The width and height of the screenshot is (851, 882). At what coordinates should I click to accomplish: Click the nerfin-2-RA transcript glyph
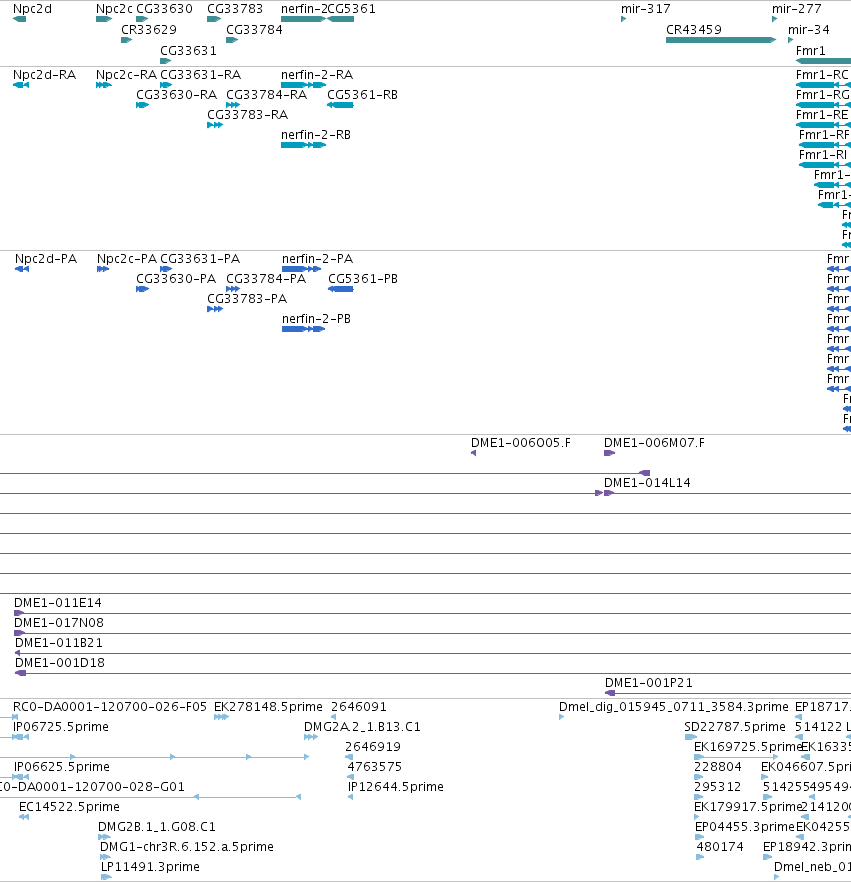coord(304,85)
